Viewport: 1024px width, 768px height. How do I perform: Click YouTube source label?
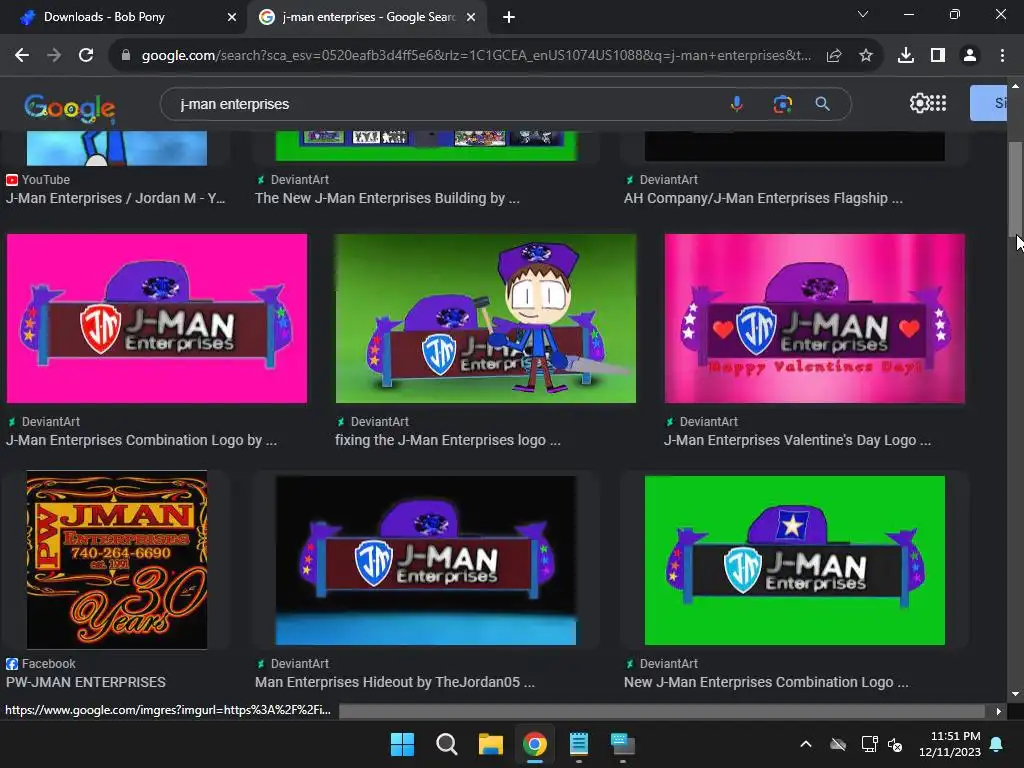(x=45, y=180)
